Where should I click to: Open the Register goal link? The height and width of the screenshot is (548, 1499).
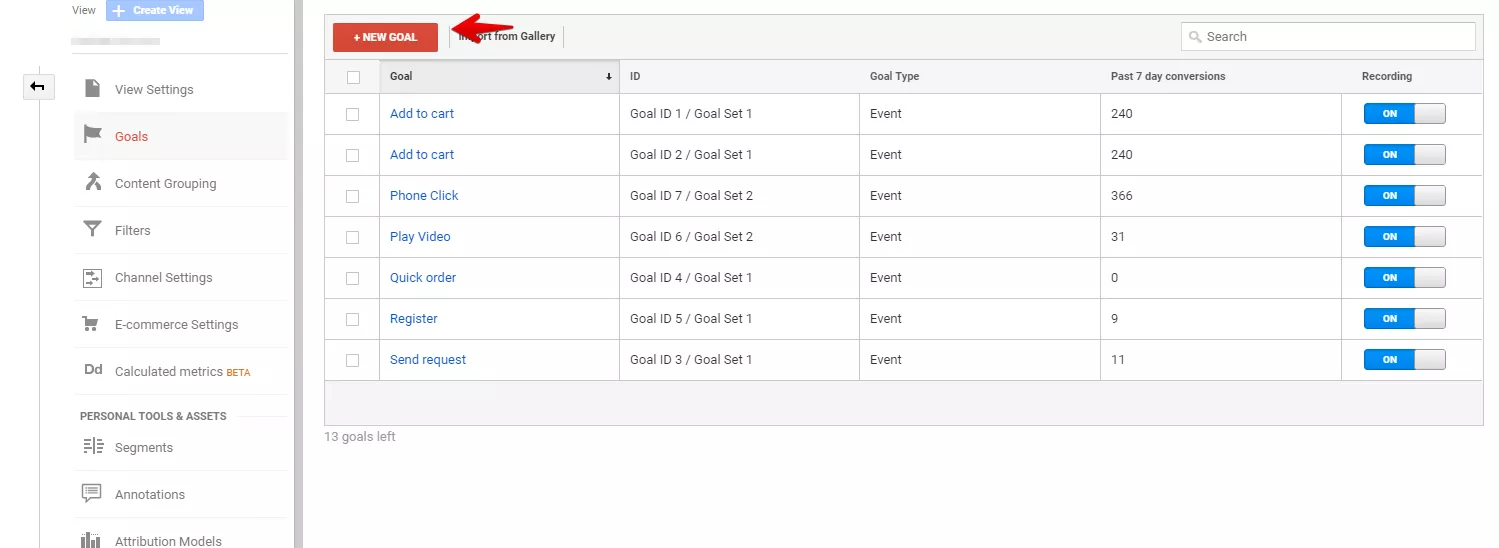click(x=414, y=319)
